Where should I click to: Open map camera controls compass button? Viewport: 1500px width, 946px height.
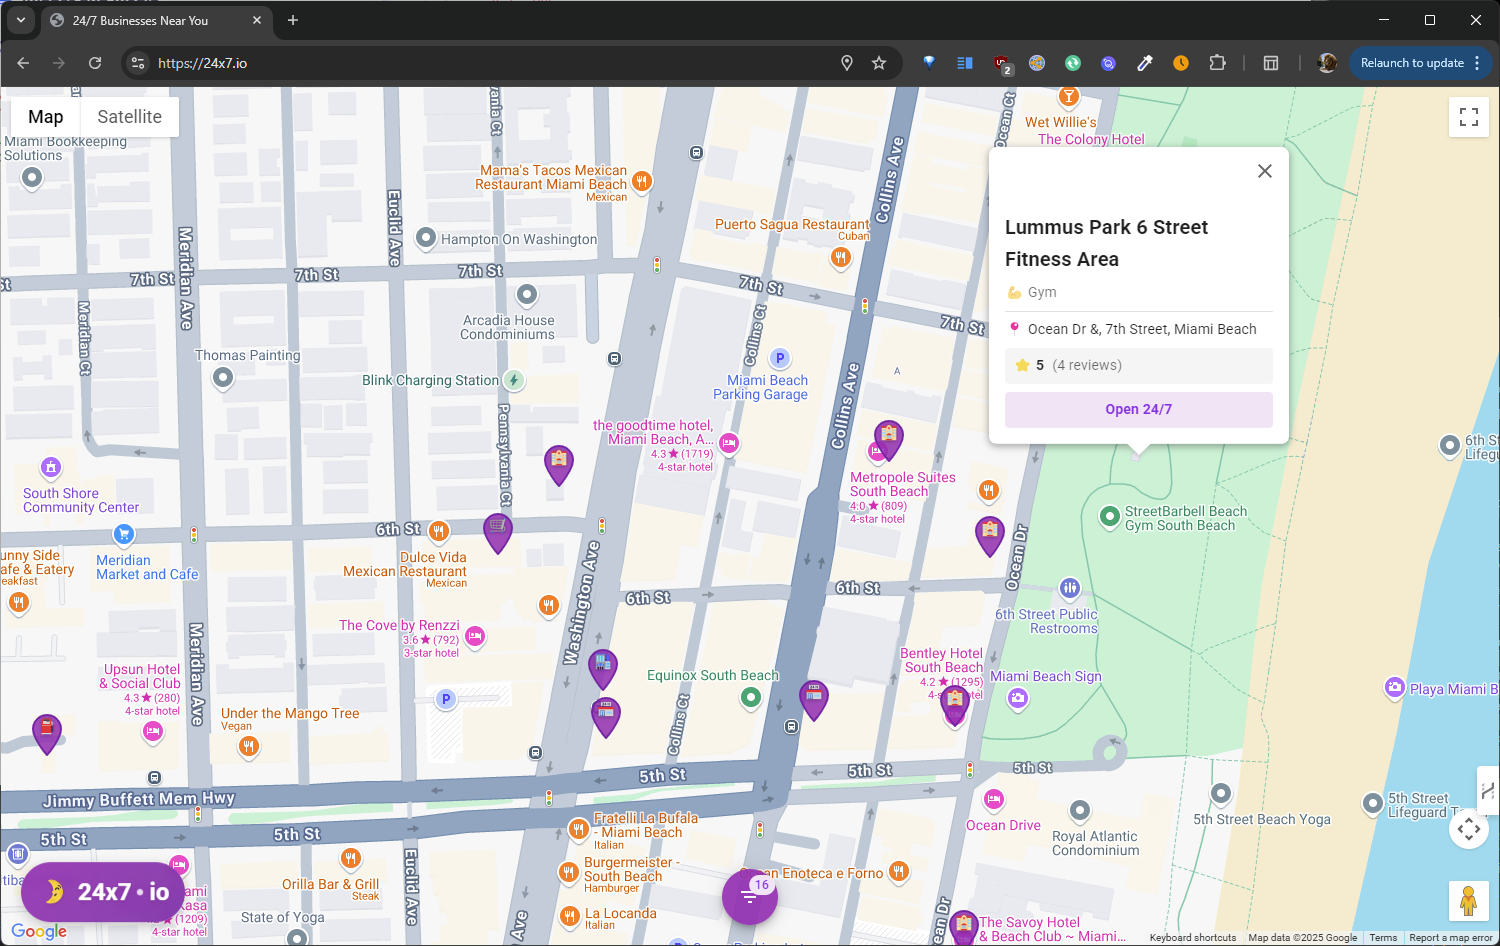coord(1469,829)
